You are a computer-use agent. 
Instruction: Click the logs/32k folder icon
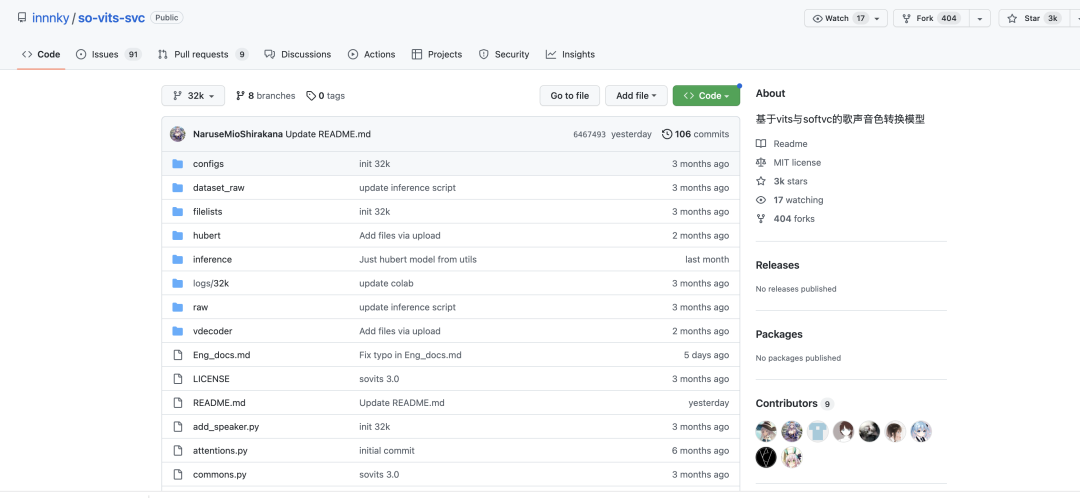[178, 283]
